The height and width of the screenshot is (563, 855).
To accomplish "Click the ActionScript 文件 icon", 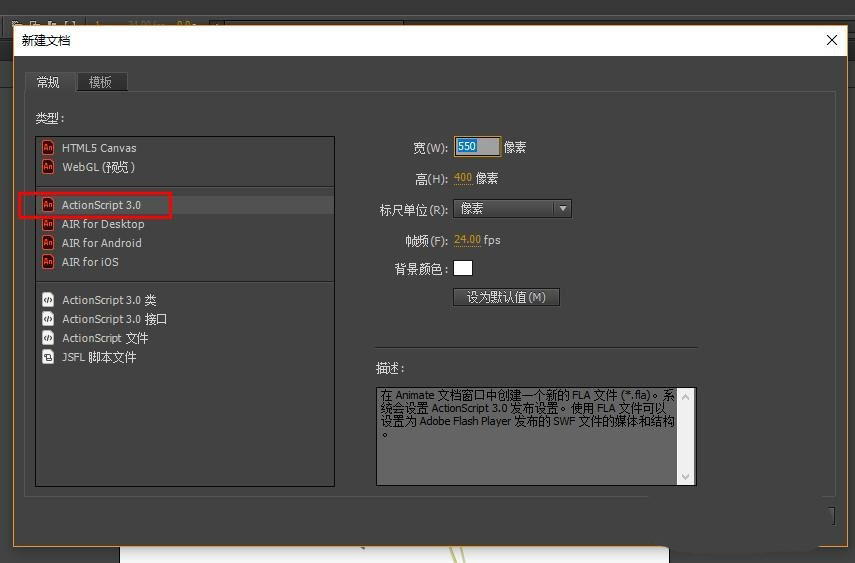I will pyautogui.click(x=48, y=338).
